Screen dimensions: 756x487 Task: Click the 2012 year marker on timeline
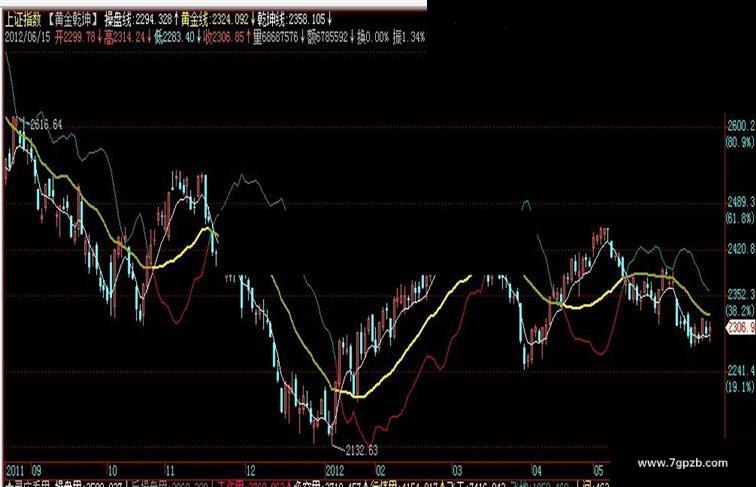tap(335, 471)
